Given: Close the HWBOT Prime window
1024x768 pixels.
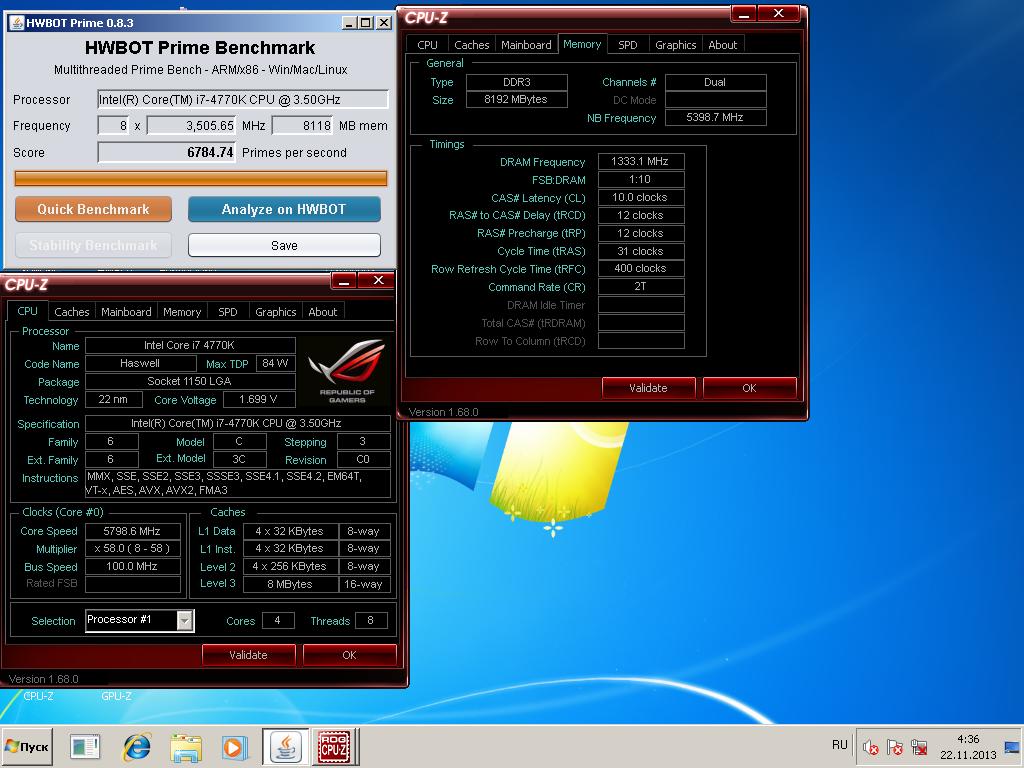Looking at the screenshot, I should [384, 23].
